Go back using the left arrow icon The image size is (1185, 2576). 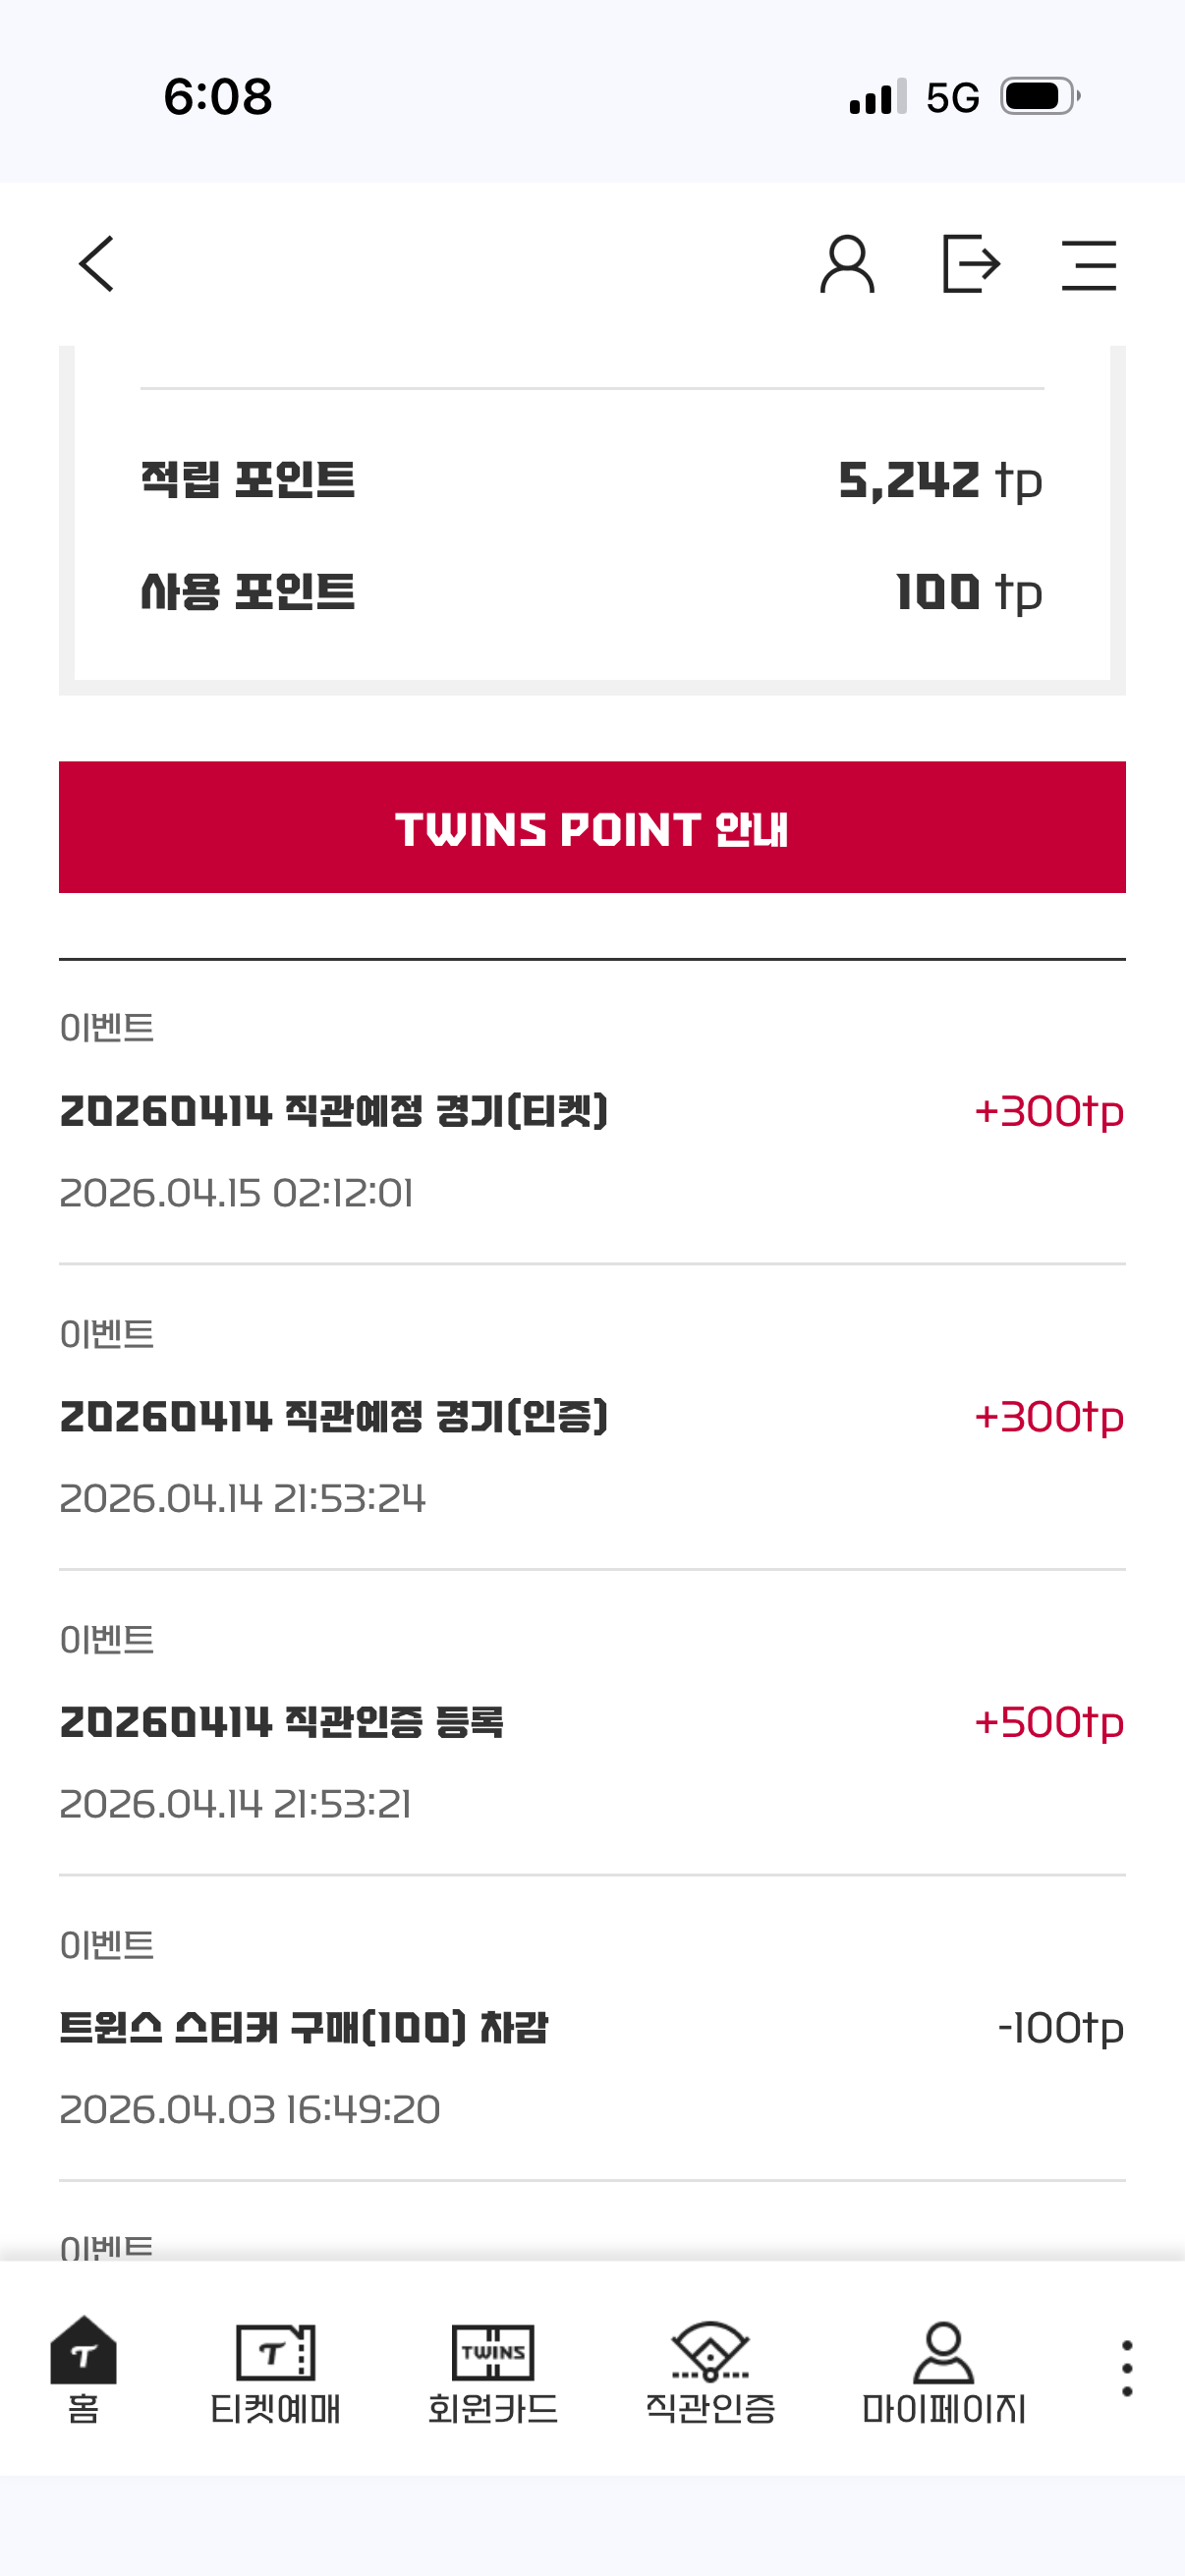(x=97, y=264)
